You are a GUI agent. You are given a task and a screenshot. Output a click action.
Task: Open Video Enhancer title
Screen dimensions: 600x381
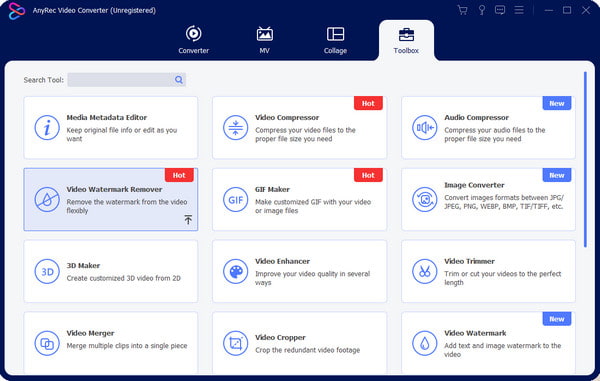coord(282,261)
